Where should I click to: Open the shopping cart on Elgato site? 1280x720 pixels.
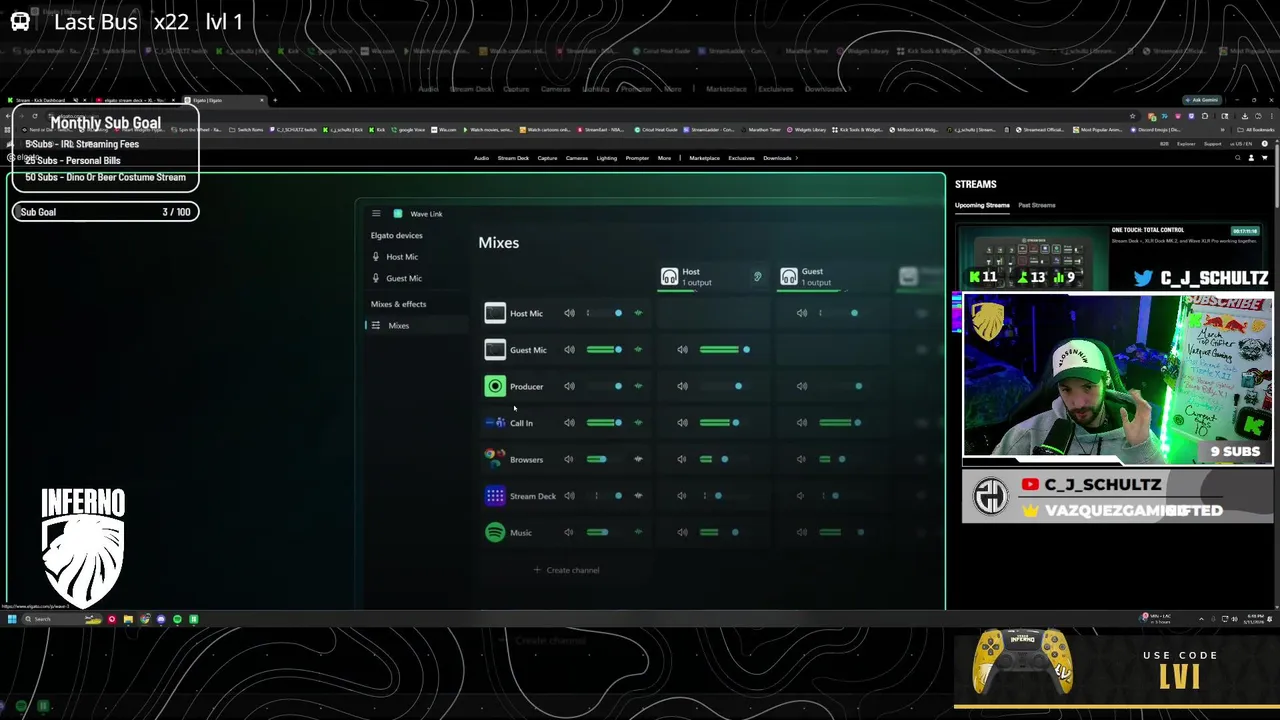(1264, 158)
